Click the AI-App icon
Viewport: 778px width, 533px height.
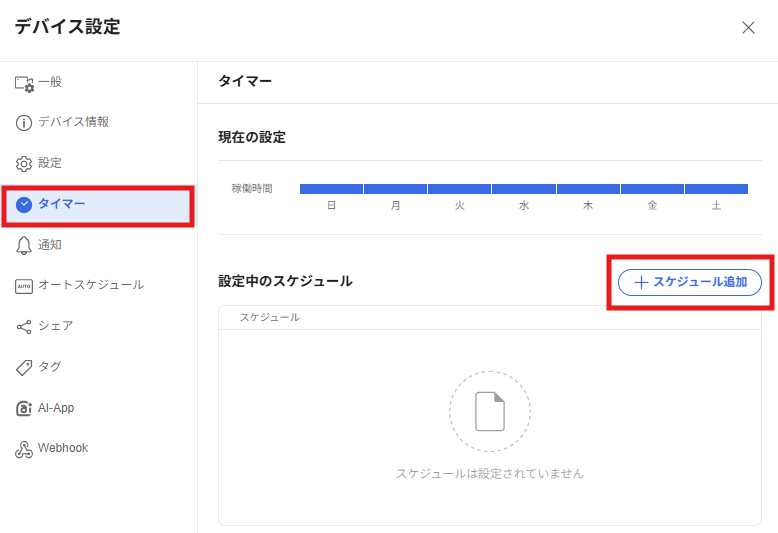(x=24, y=408)
